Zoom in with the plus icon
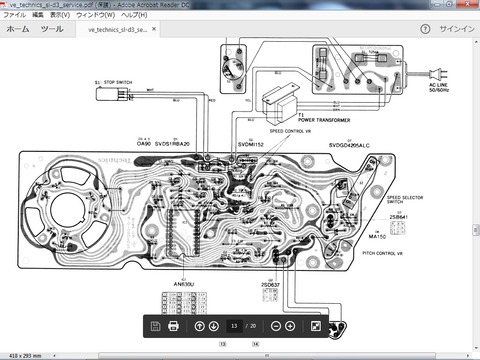The image size is (480, 360). [x=290, y=326]
